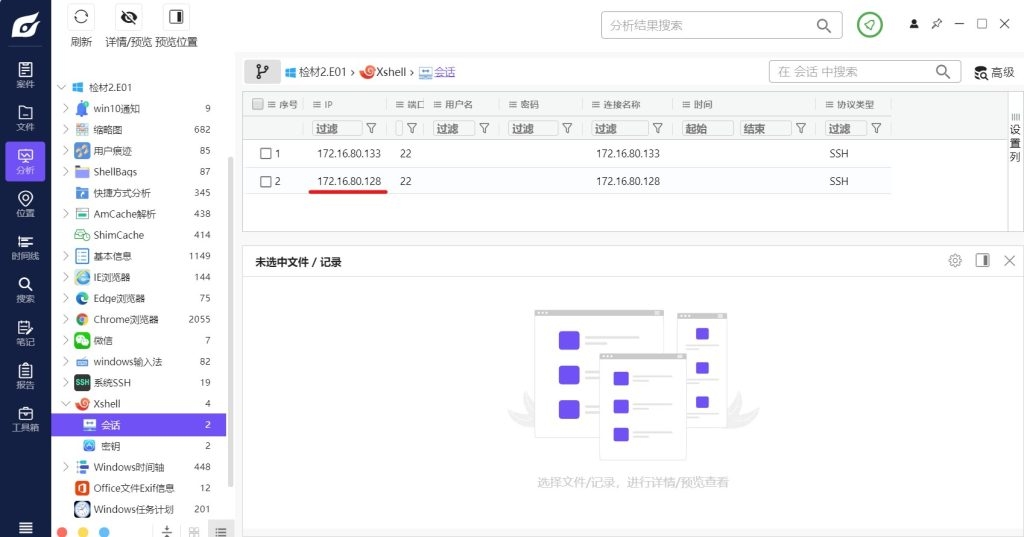Image resolution: width=1024 pixels, height=537 pixels.
Task: Check the checkbox for row 2
Action: (266, 182)
